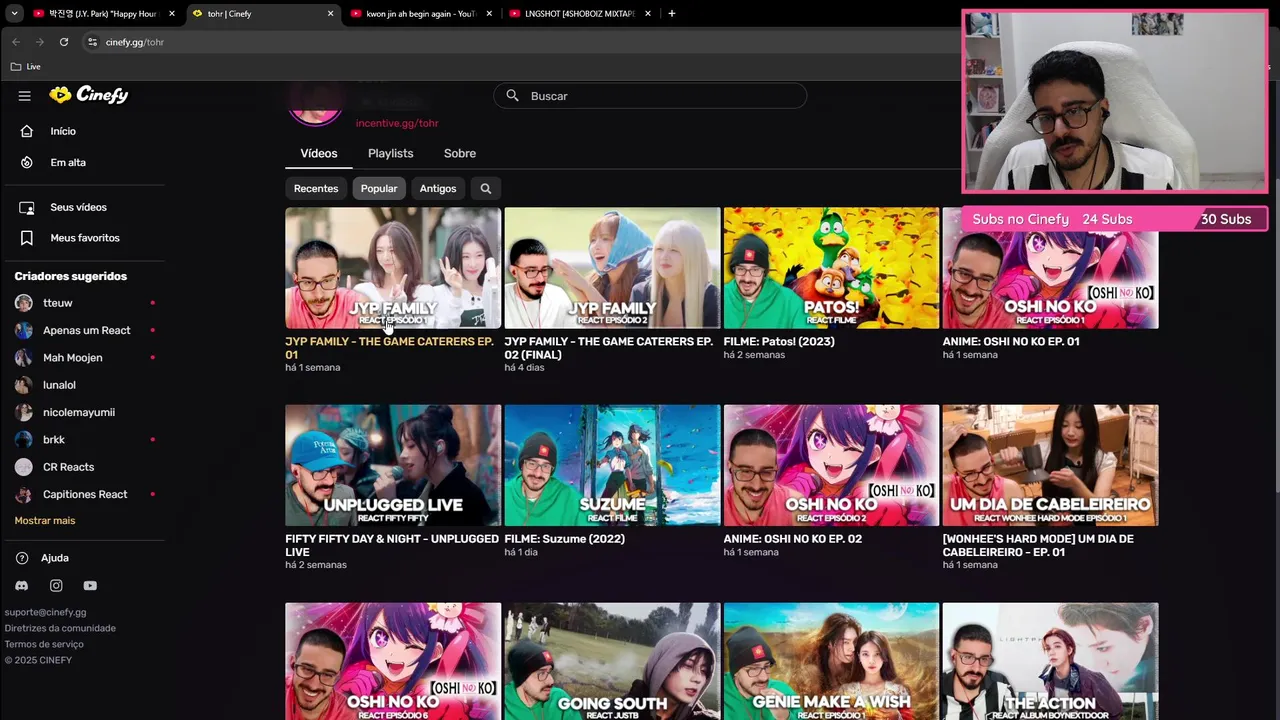Switch to Playlists tab
1280x720 pixels.
390,153
